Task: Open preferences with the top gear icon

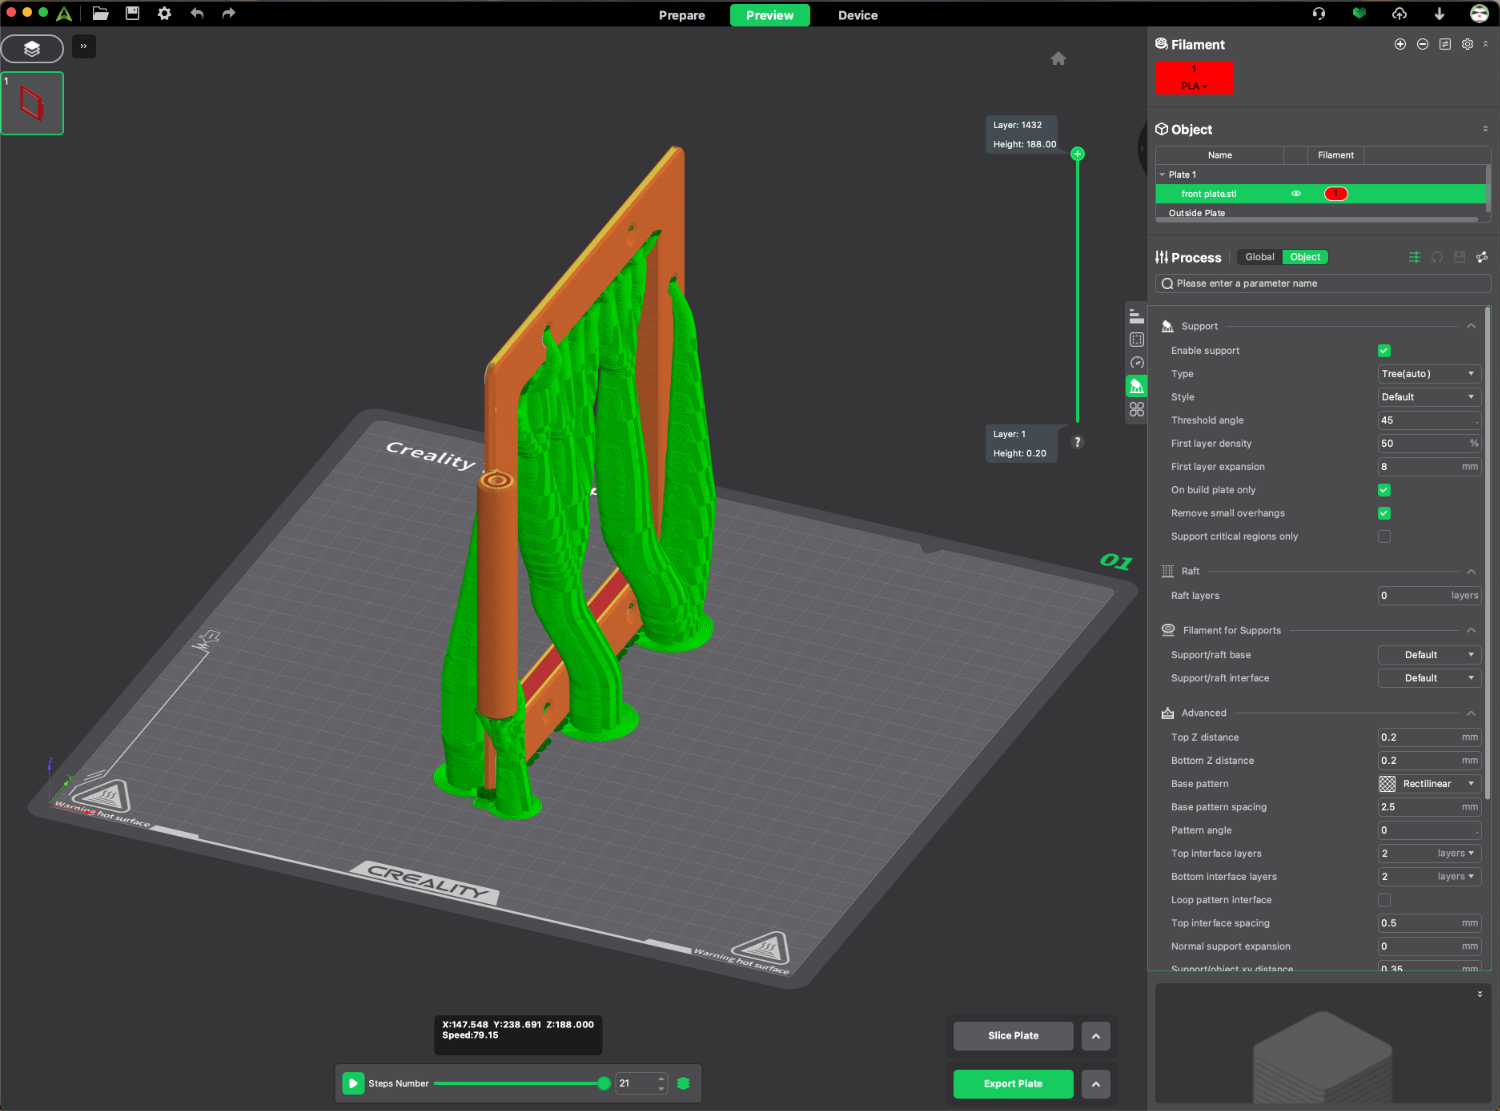Action: click(x=165, y=13)
